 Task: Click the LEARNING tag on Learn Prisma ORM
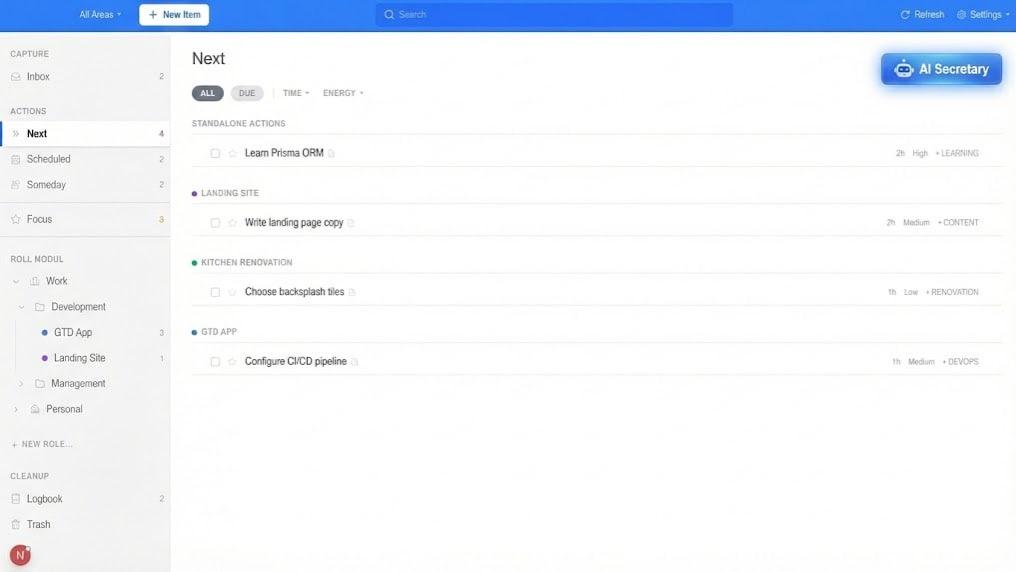coord(957,154)
